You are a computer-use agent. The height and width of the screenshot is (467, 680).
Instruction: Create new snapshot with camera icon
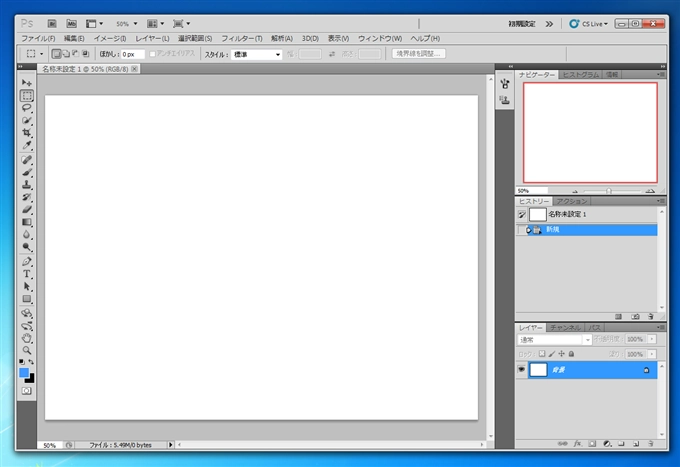(635, 317)
